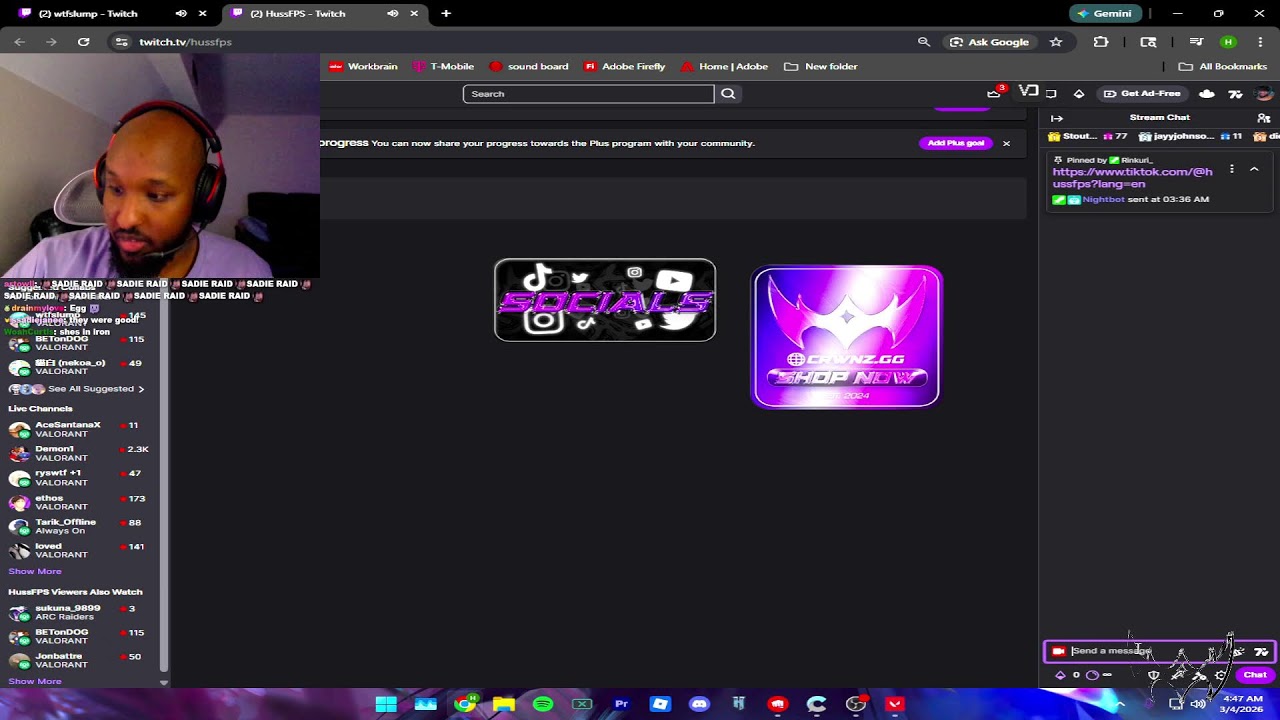This screenshot has width=1280, height=720.
Task: Open the Home | Adobe bookmark
Action: [724, 67]
